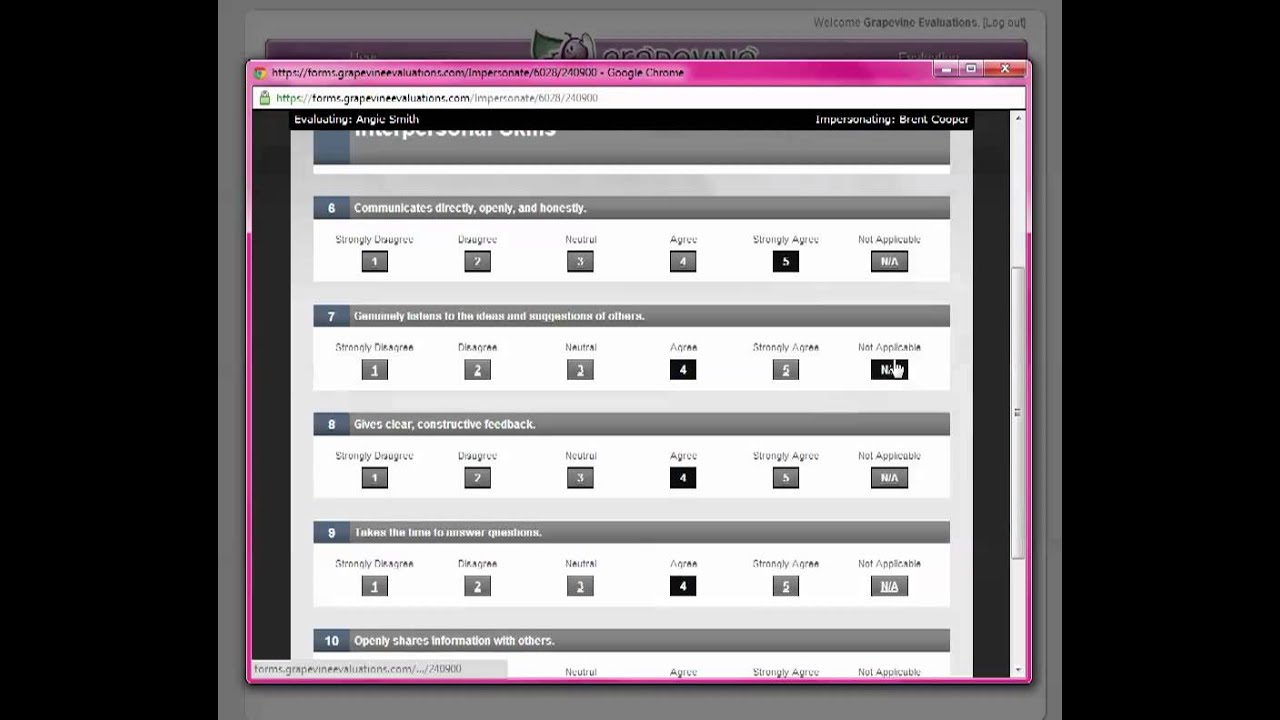Screen dimensions: 1280x720
Task: Mark question 6 as N/A
Action: [889, 262]
